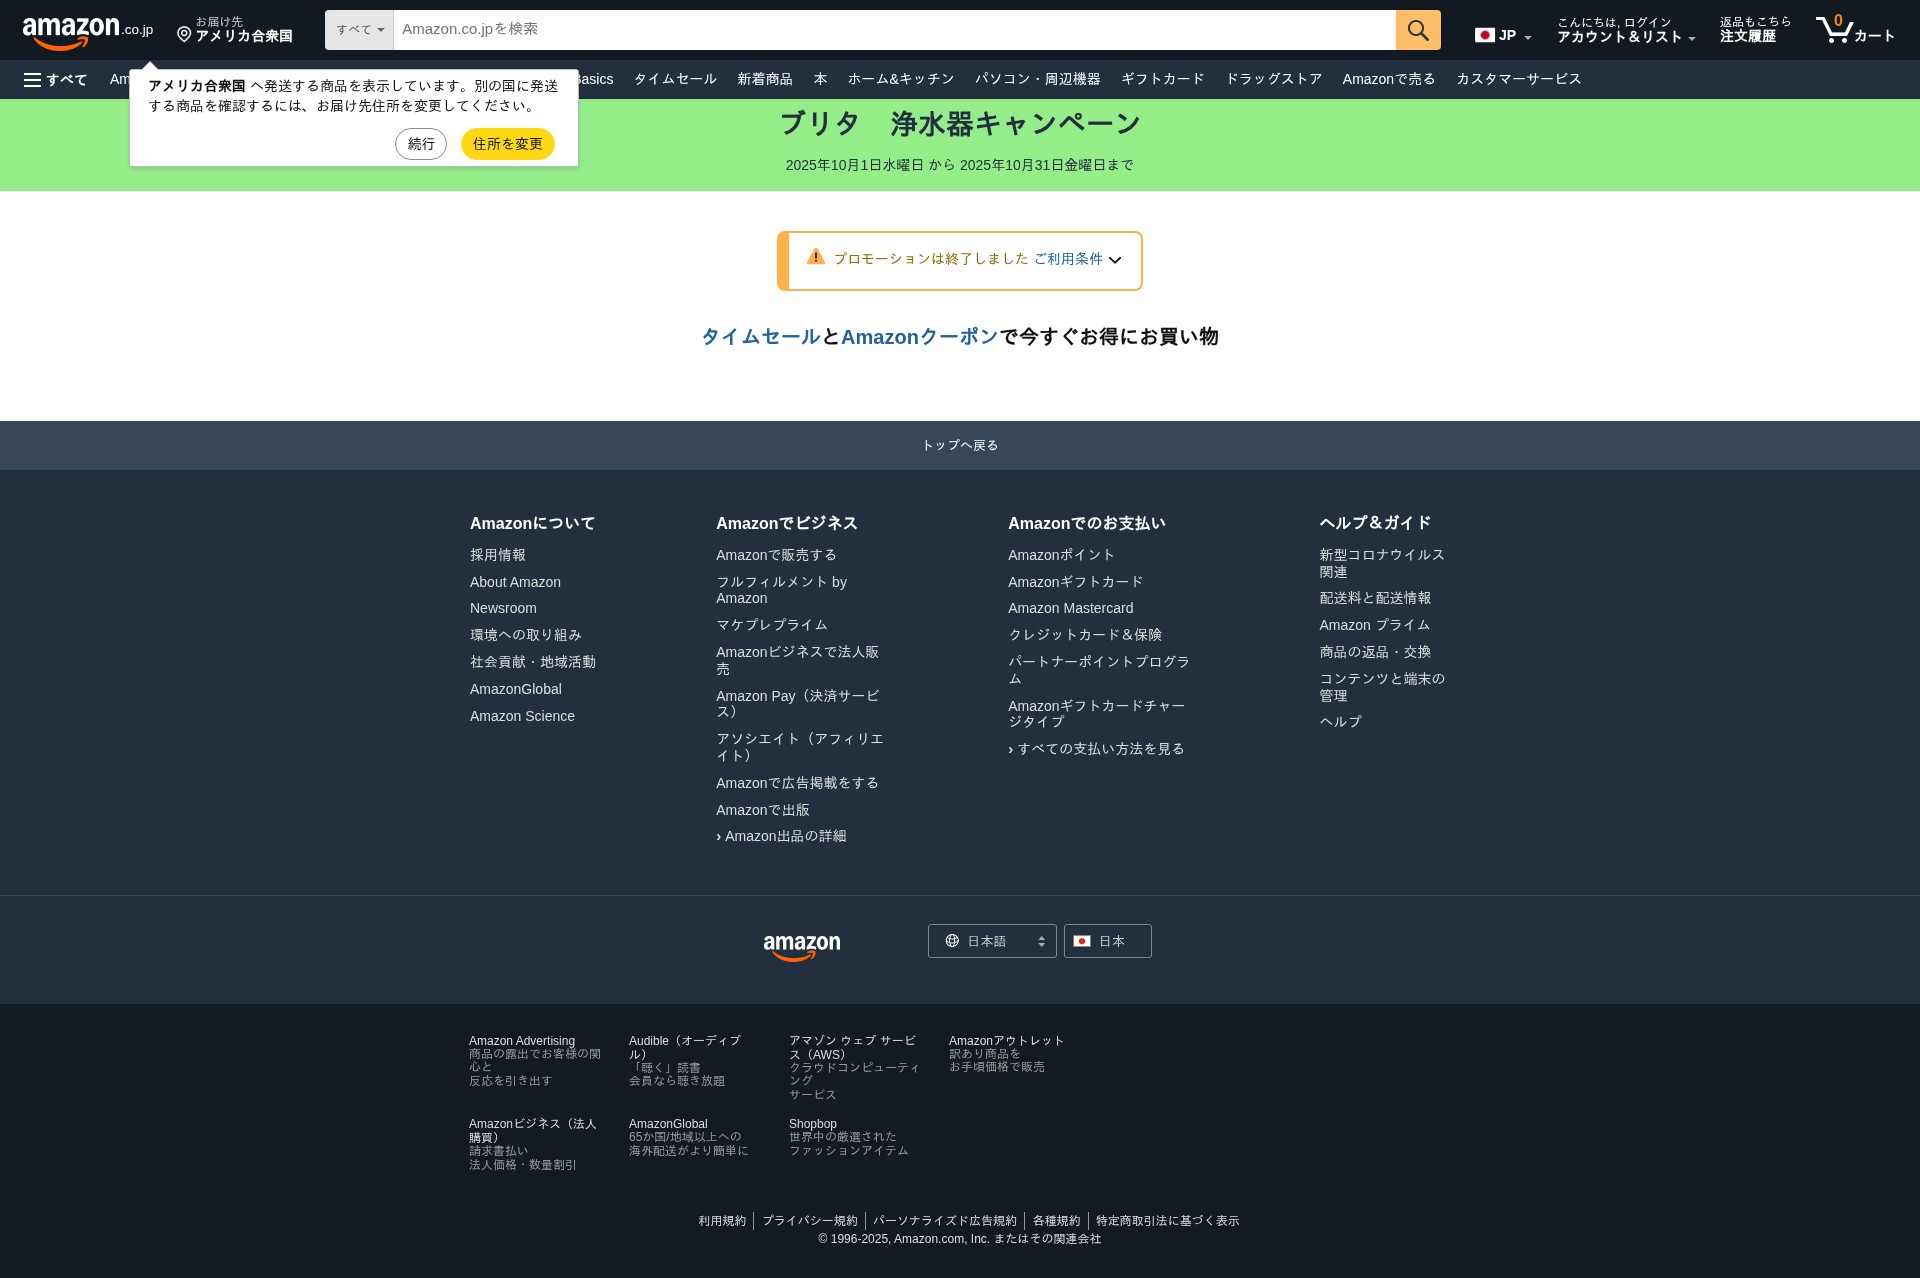
Task: Open the タイムセール nav item
Action: 675,79
